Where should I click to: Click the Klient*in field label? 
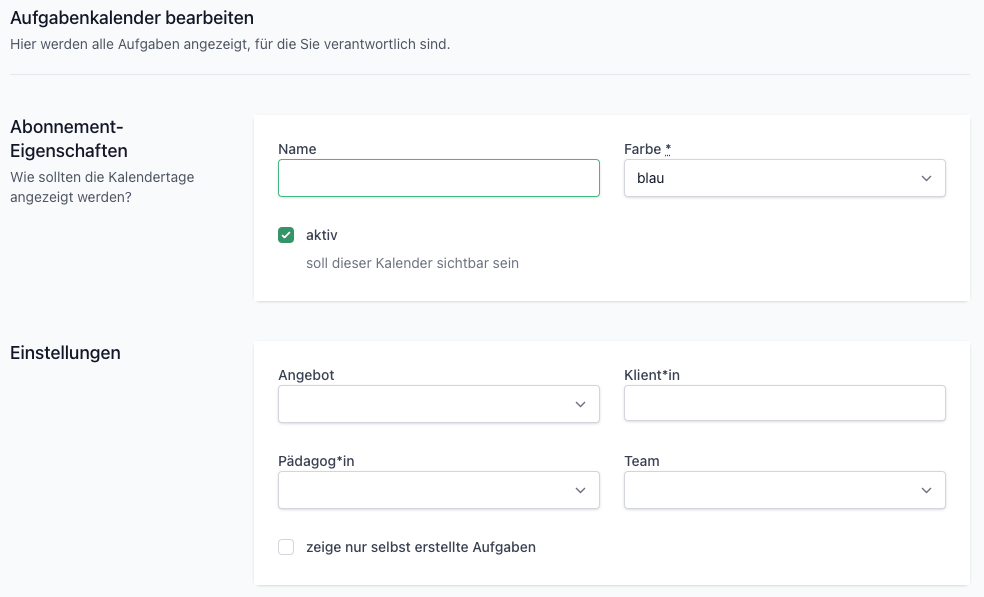tap(652, 375)
